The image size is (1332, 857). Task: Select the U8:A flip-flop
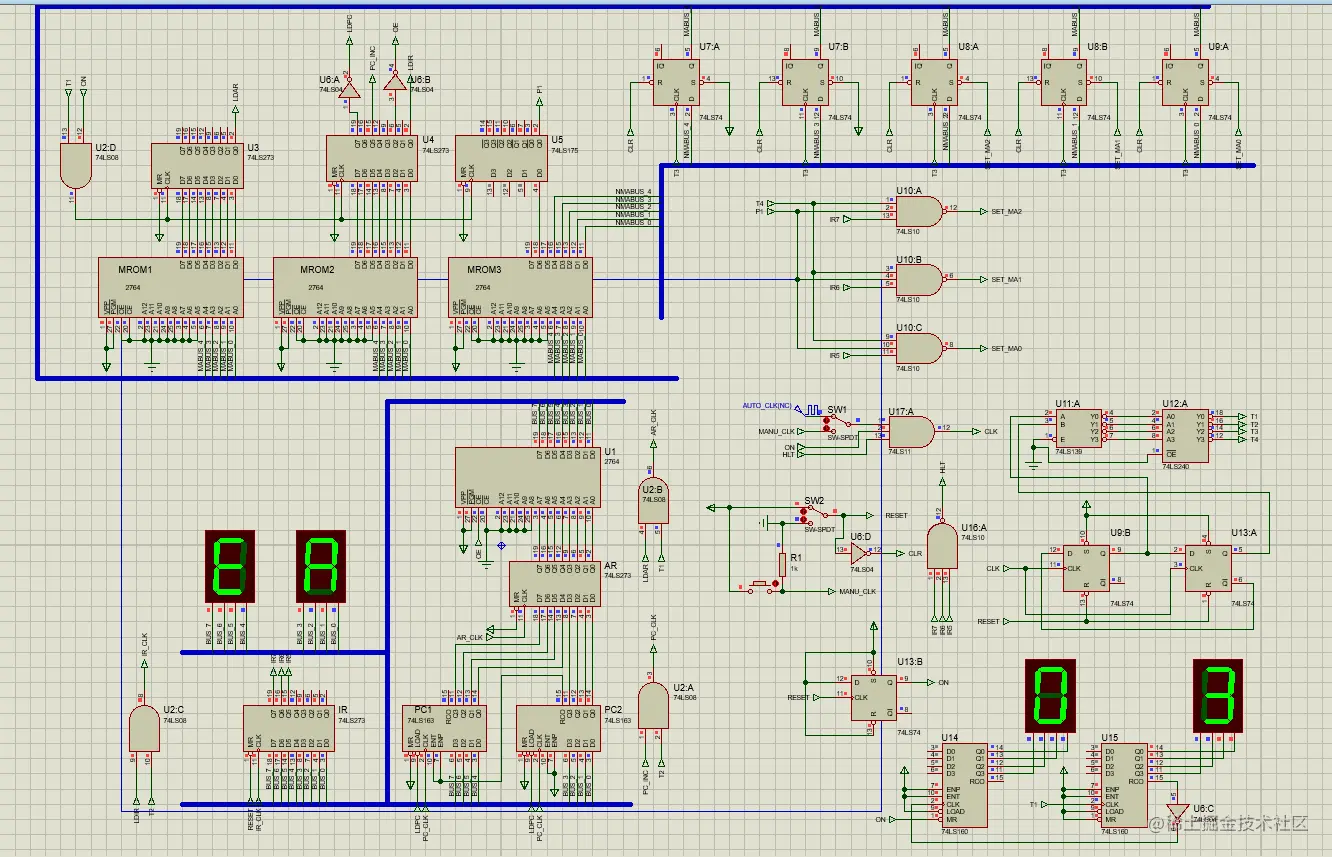pyautogui.click(x=935, y=82)
